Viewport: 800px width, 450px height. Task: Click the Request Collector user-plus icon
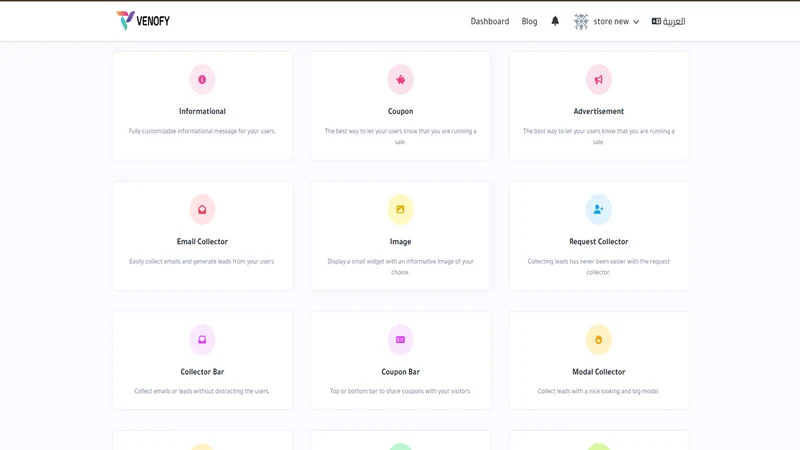[x=598, y=210]
